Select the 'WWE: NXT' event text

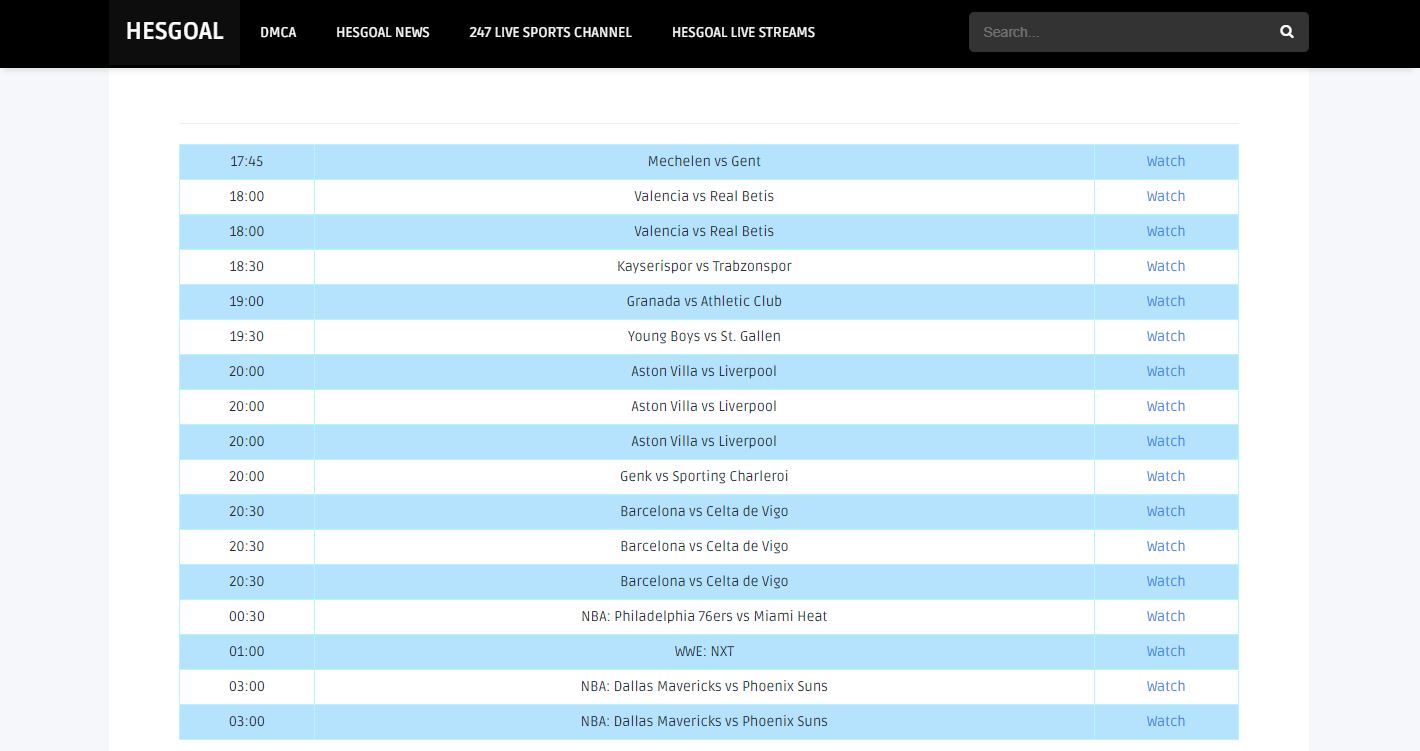tap(704, 651)
